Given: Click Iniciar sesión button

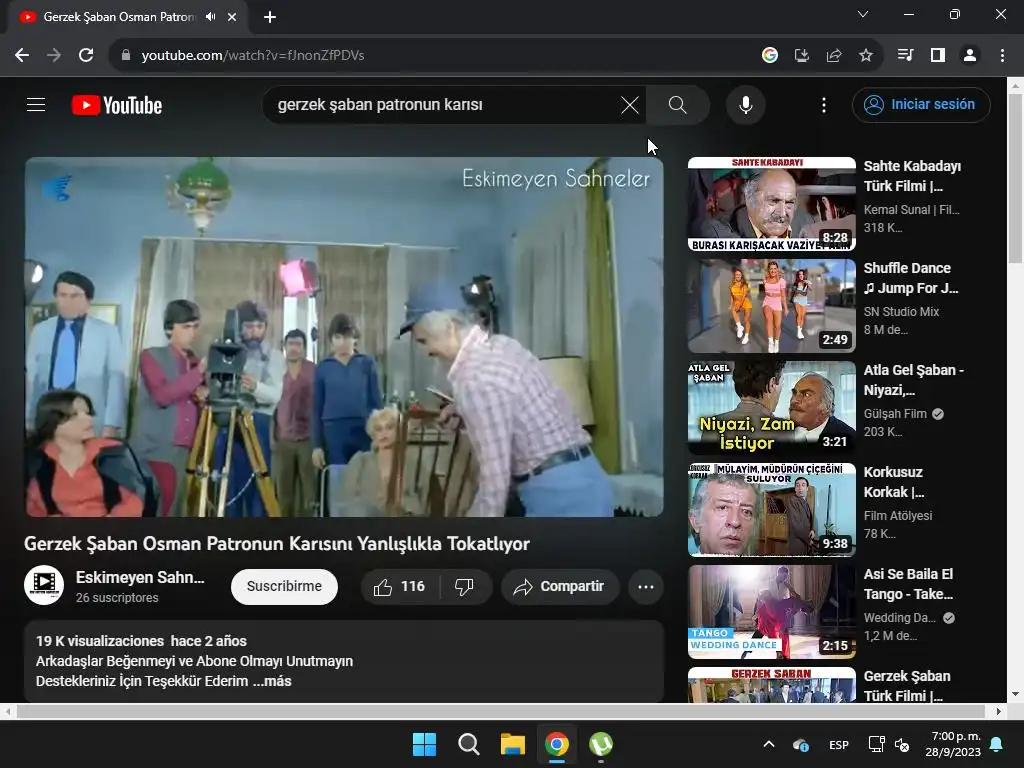Looking at the screenshot, I should click(x=921, y=104).
